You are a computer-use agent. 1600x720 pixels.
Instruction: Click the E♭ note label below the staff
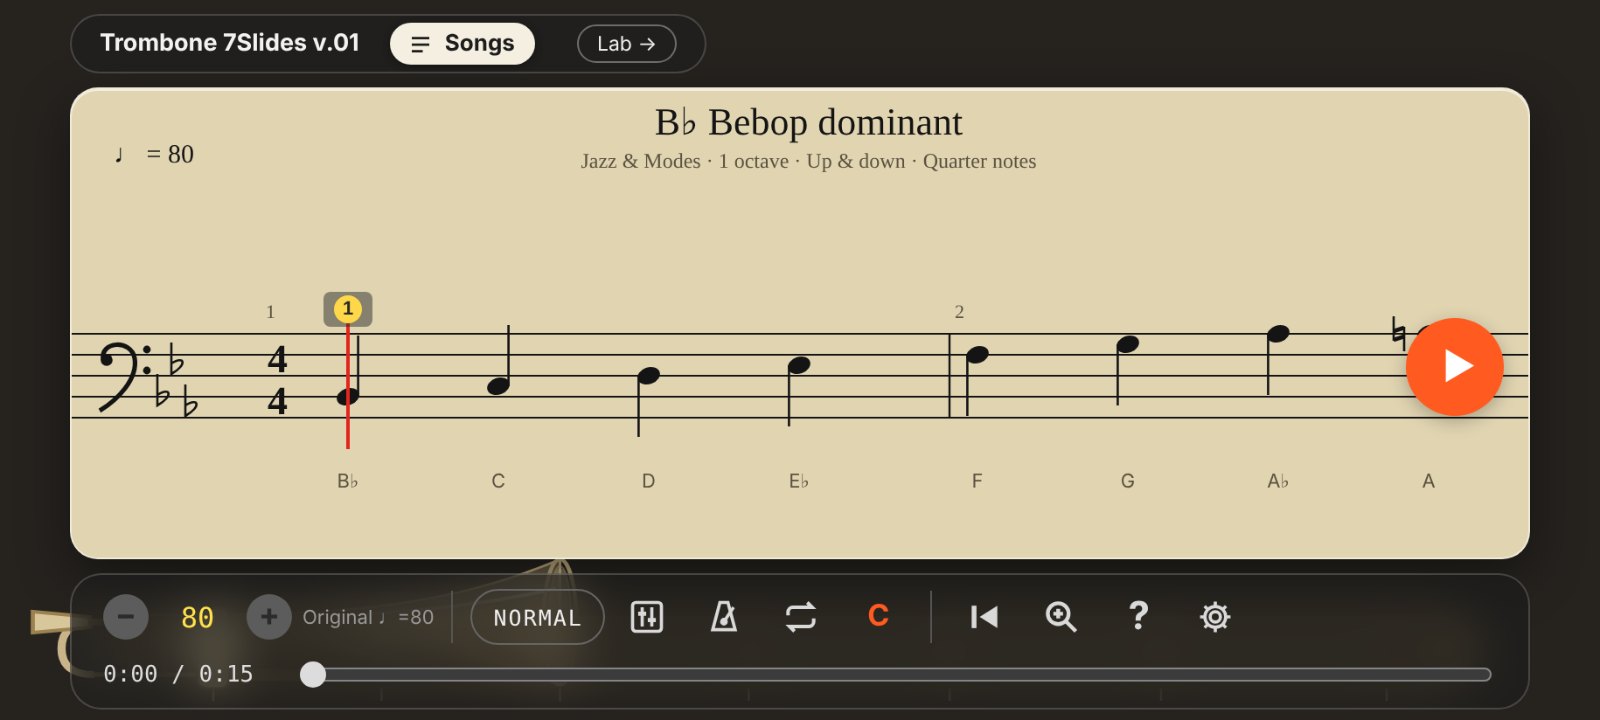798,481
